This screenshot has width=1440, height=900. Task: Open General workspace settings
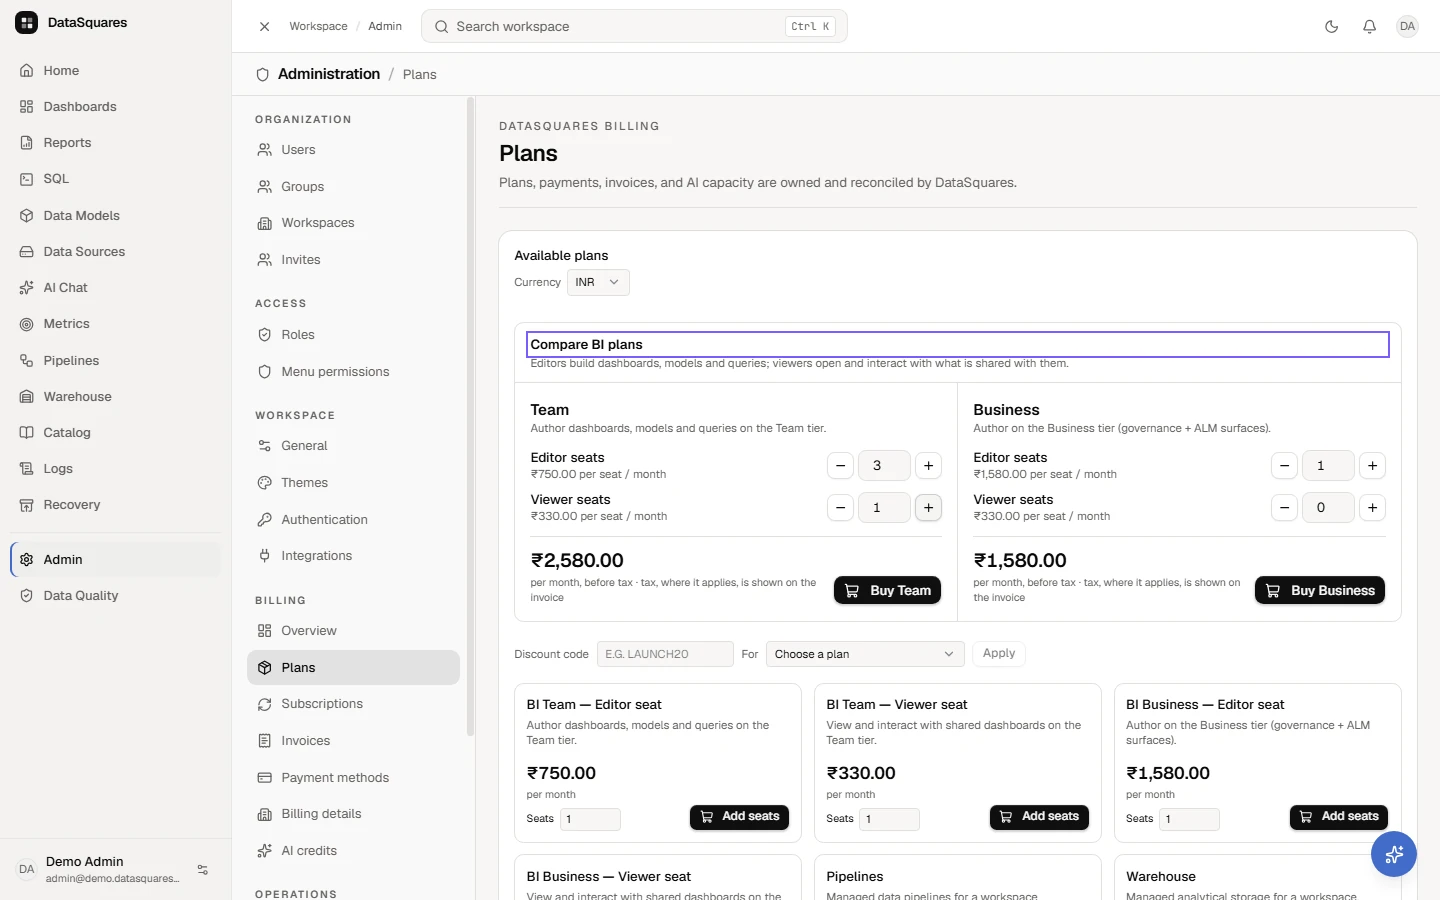pyautogui.click(x=353, y=446)
